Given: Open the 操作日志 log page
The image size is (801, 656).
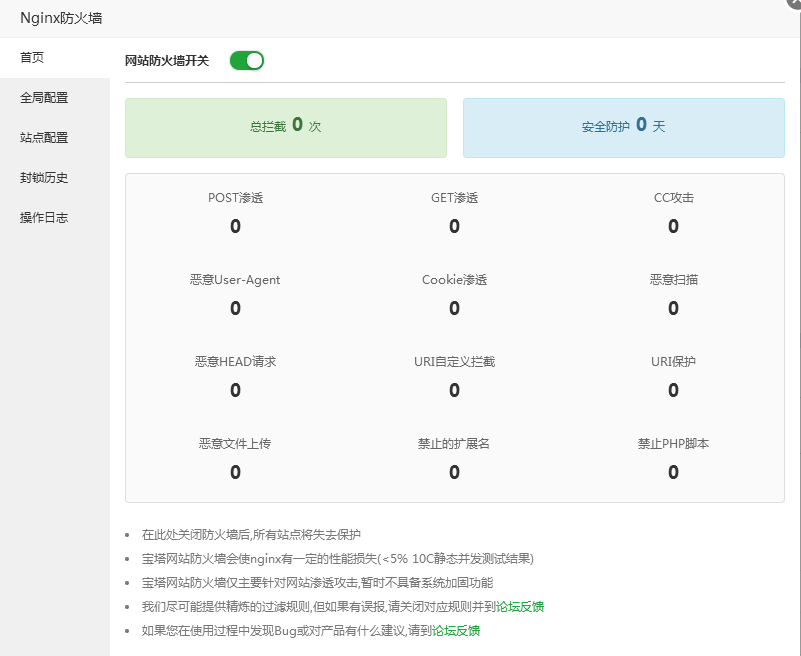Looking at the screenshot, I should tap(44, 217).
